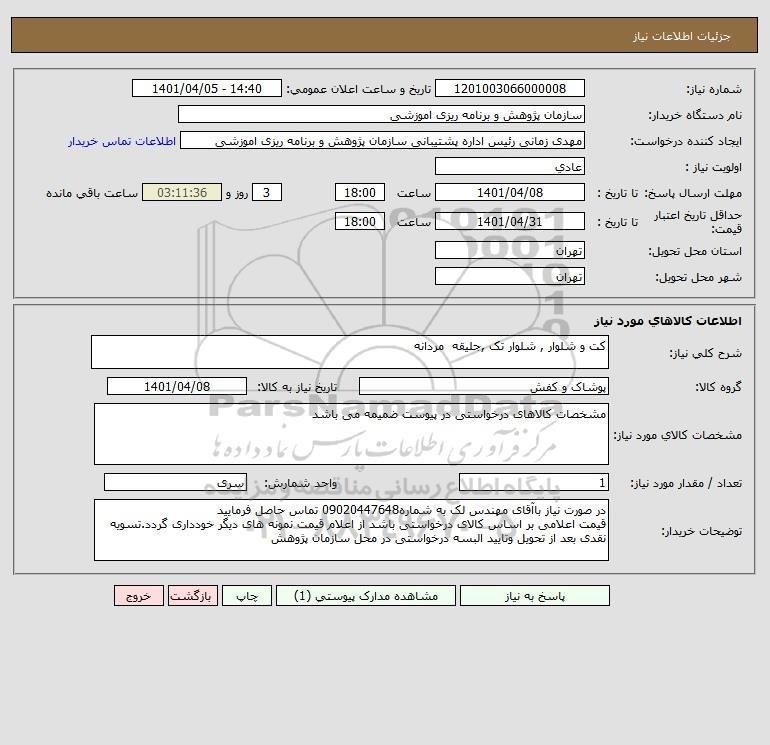Click the اطلاعات کالاهای مورد نیاز section heading
The height and width of the screenshot is (745, 770).
(x=668, y=321)
